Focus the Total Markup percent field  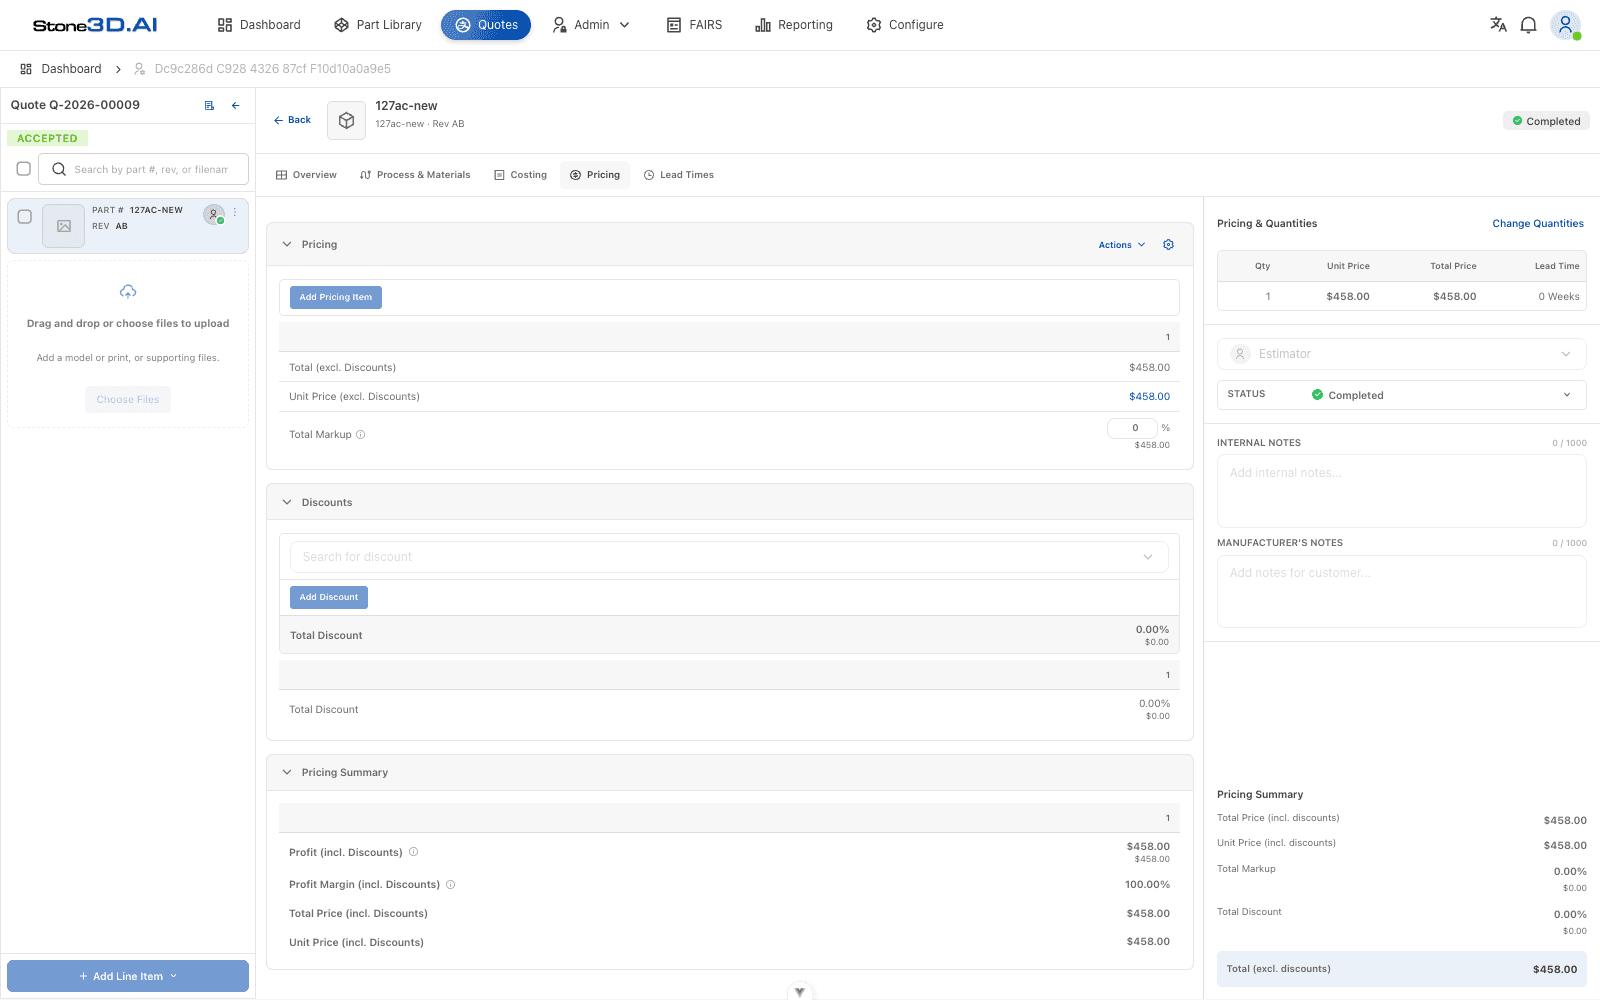[x=1133, y=428]
